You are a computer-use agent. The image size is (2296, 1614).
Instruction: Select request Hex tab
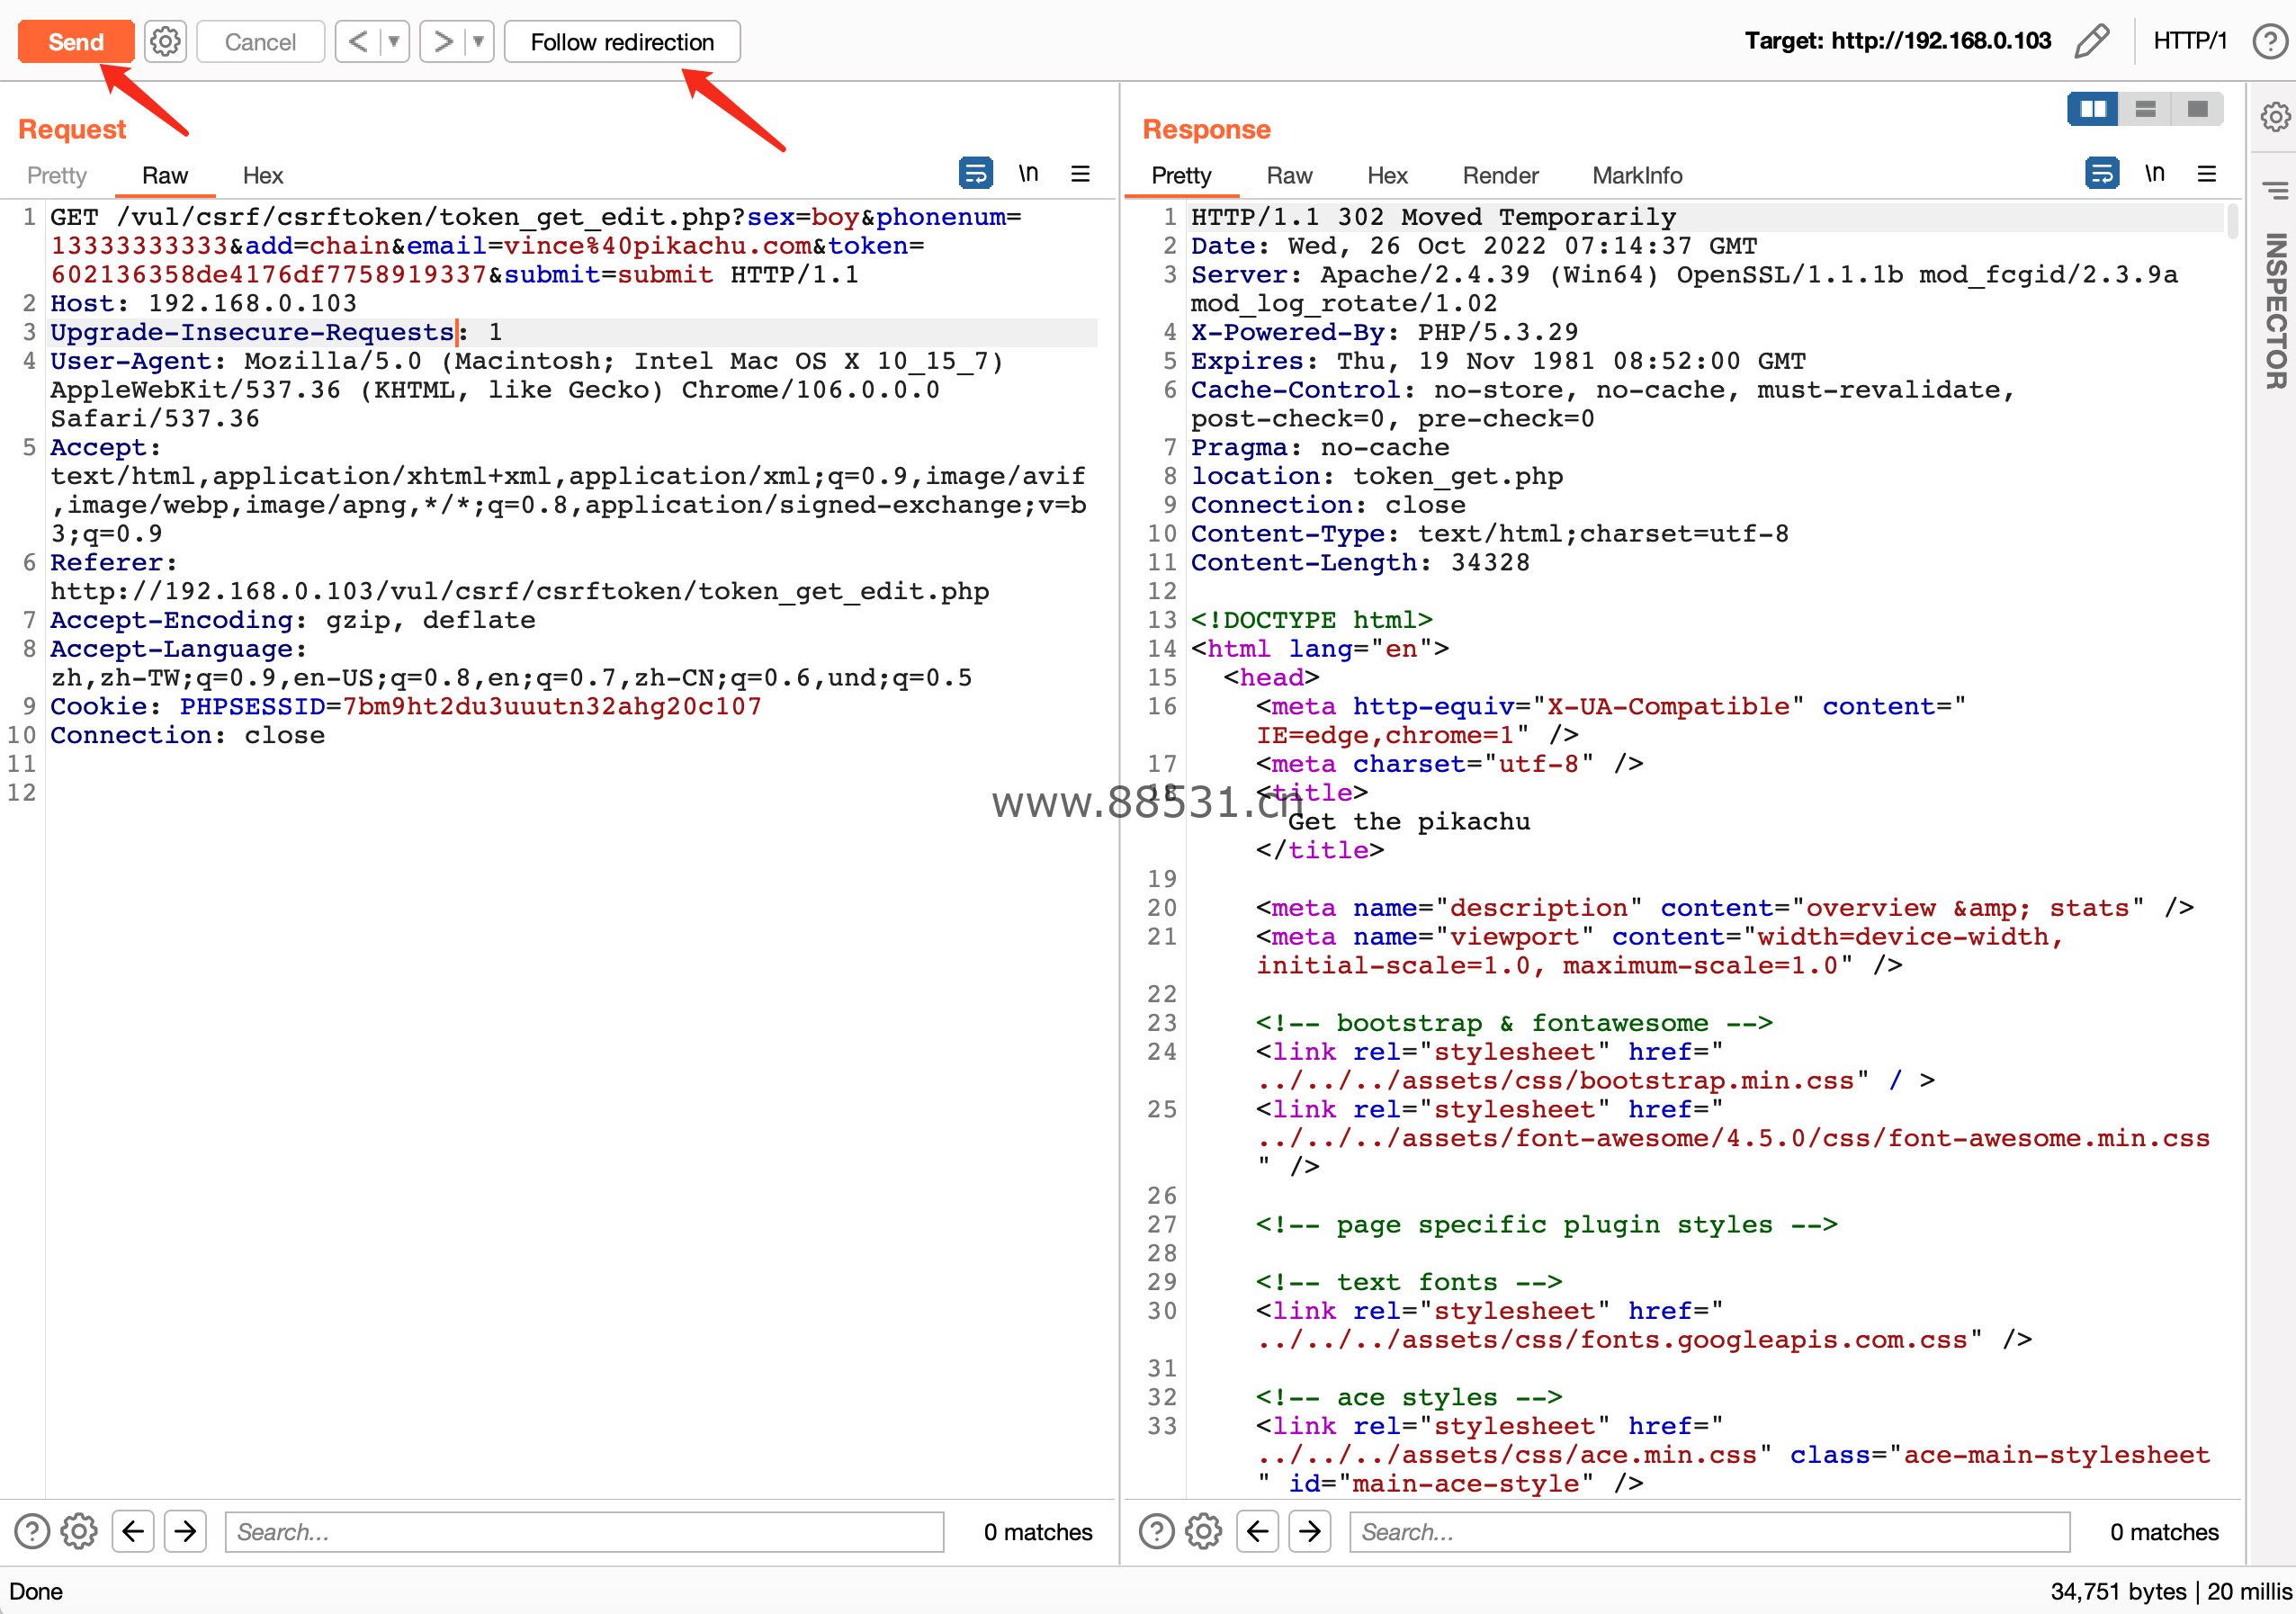[263, 175]
